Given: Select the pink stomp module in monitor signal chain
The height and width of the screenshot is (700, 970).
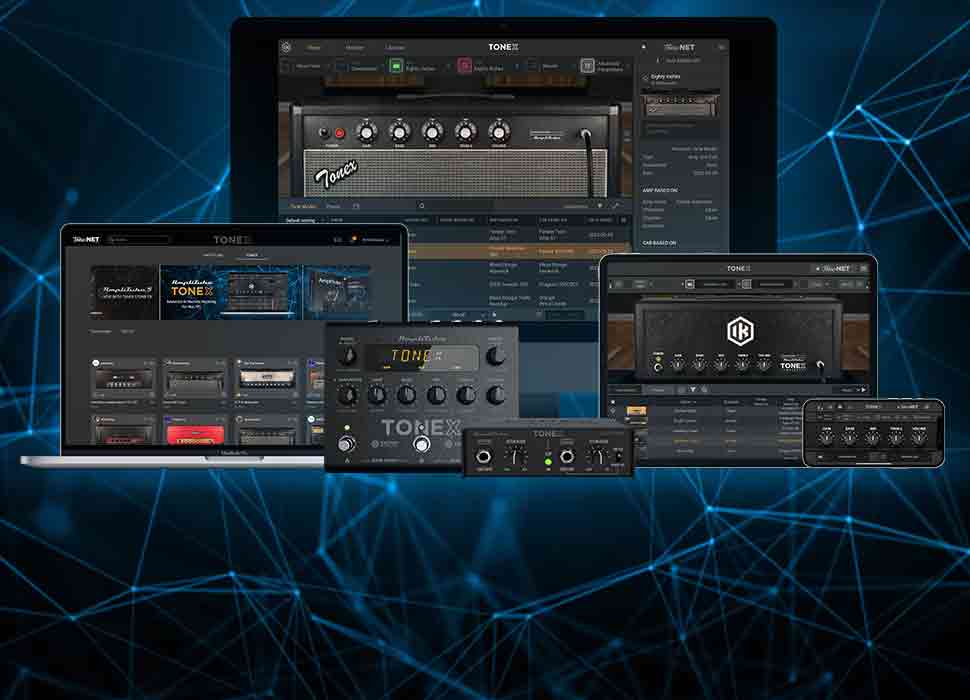Looking at the screenshot, I should click(465, 66).
